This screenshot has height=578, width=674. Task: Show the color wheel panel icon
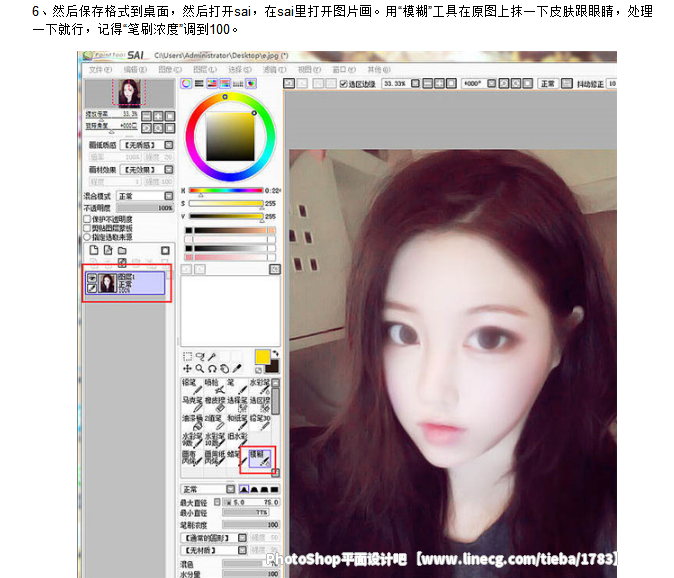[x=186, y=83]
